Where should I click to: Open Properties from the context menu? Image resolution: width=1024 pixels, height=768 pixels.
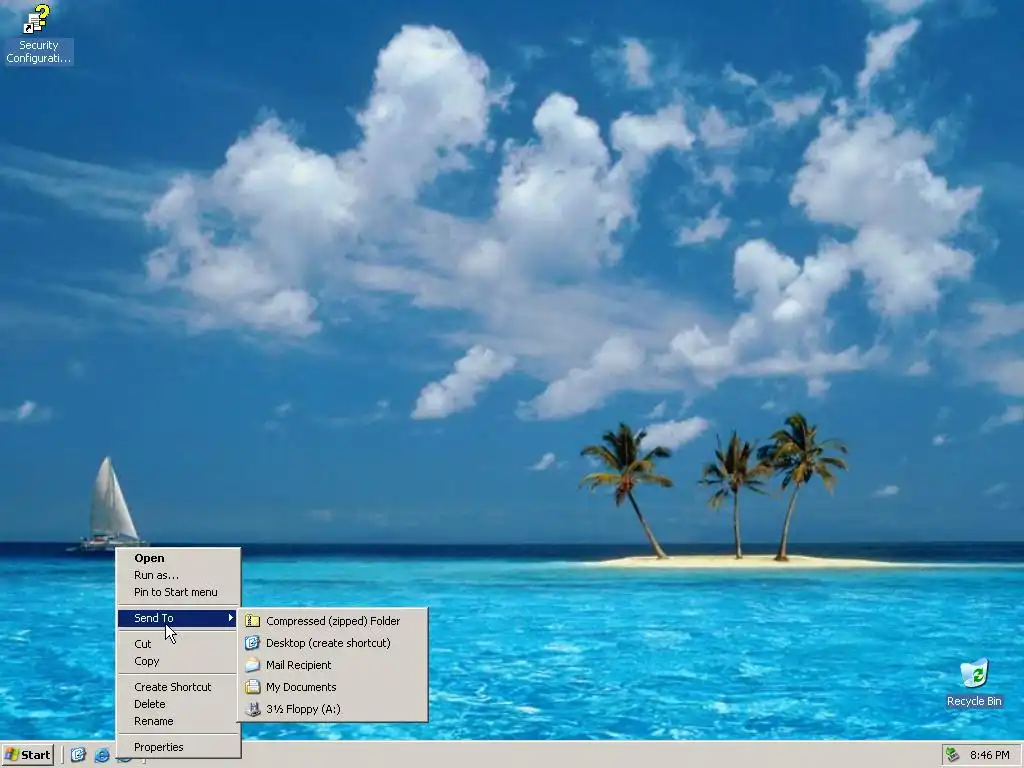pos(178,747)
